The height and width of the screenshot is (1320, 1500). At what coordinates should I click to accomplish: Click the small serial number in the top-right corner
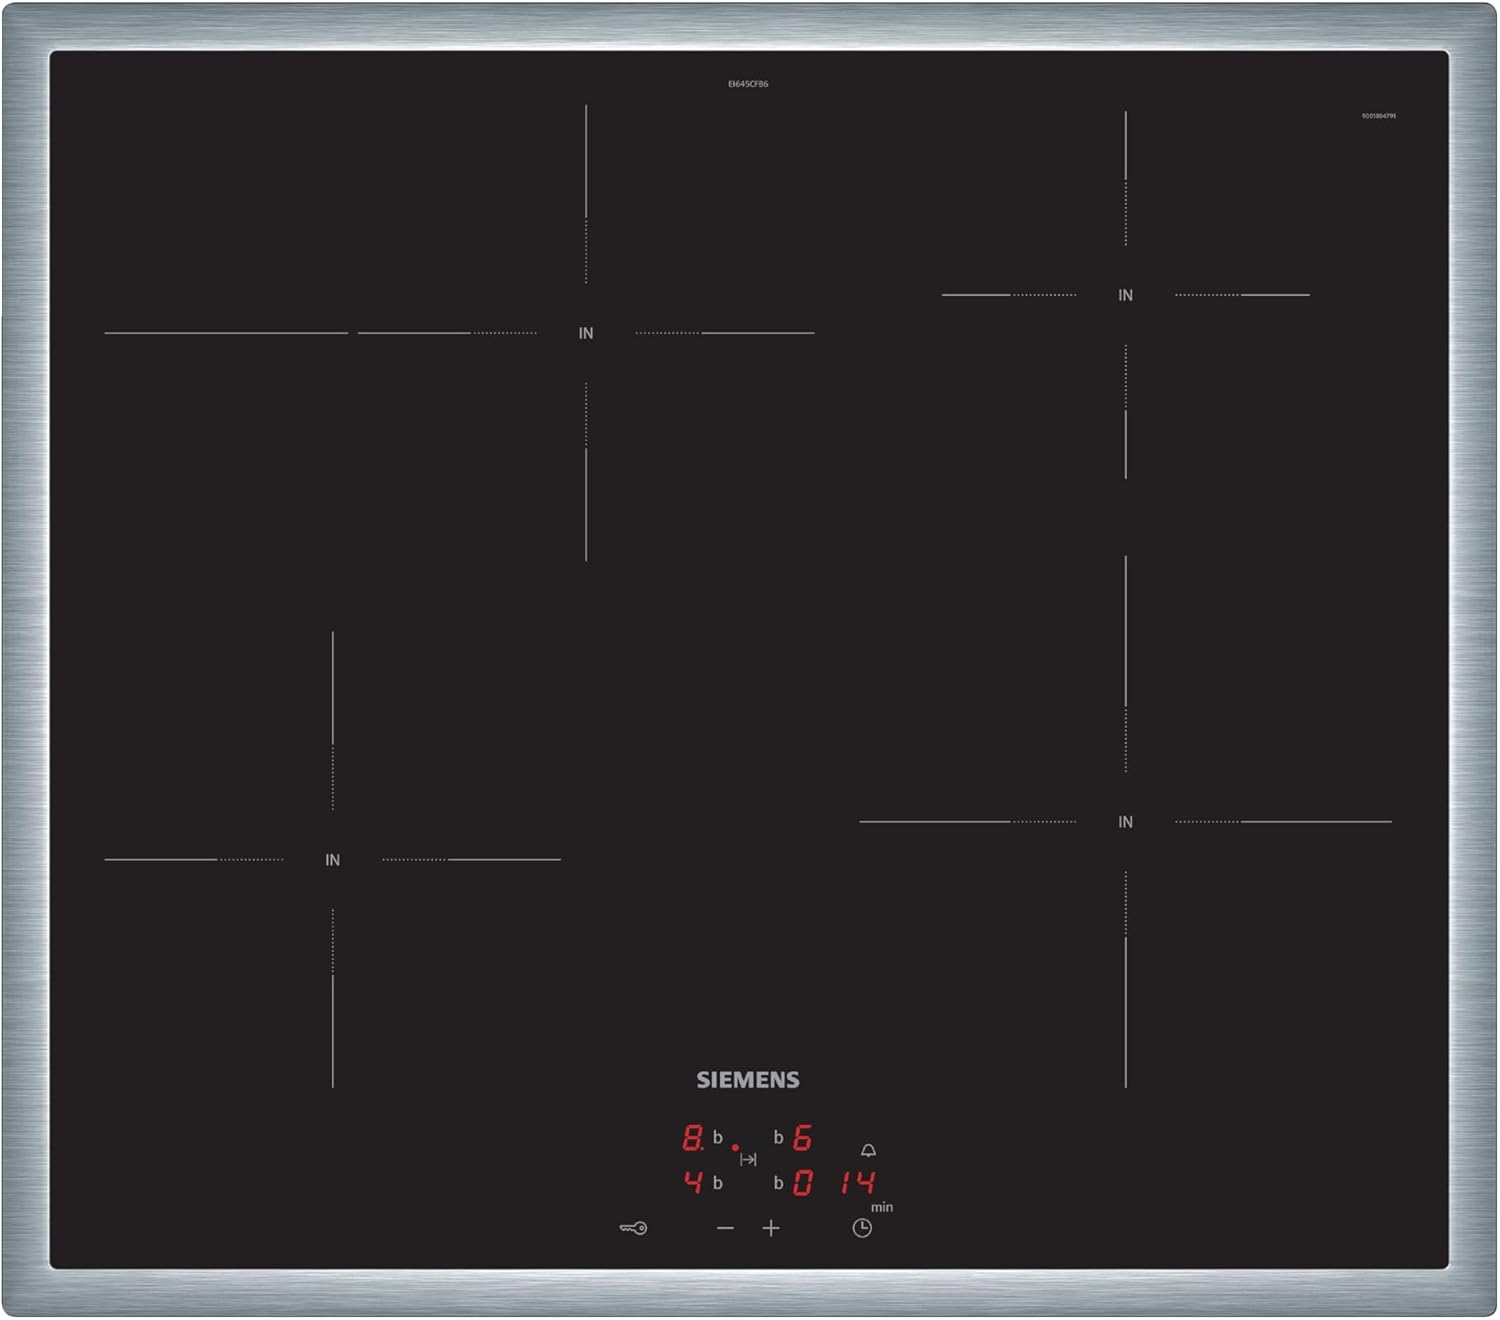pyautogui.click(x=1379, y=116)
